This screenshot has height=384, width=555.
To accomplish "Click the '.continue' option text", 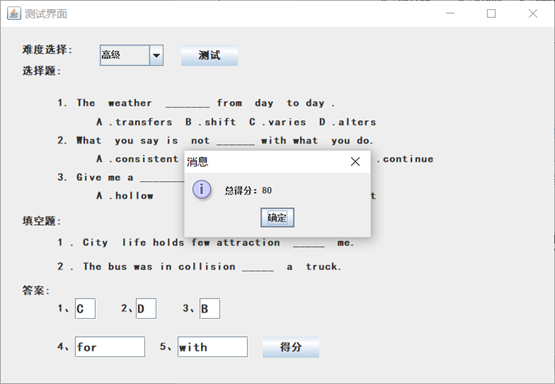I will pos(405,159).
